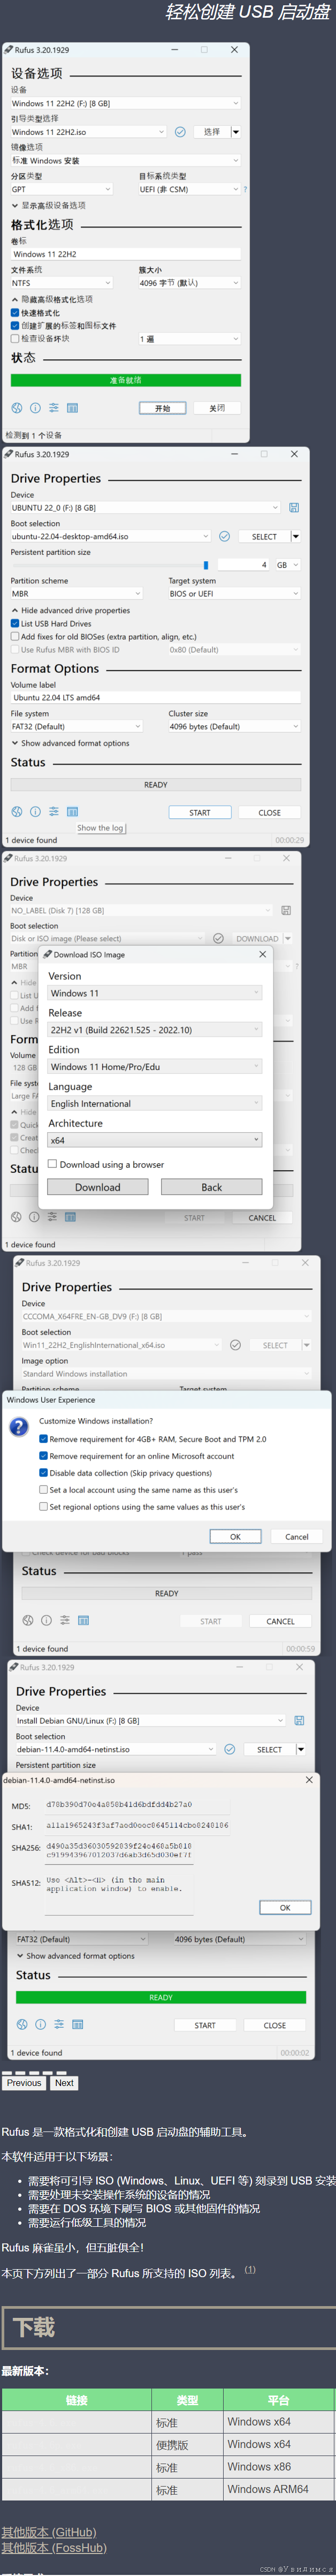
Task: Click Download button in Download ISO dialog
Action: 98,1187
